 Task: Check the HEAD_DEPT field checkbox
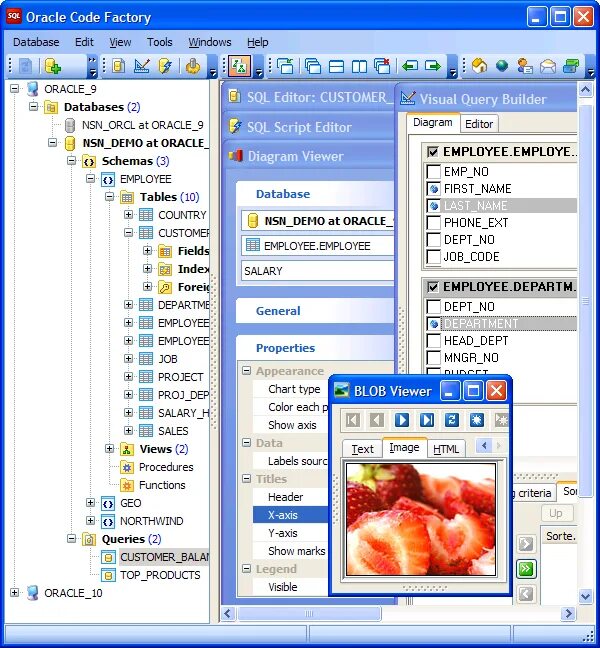433,341
